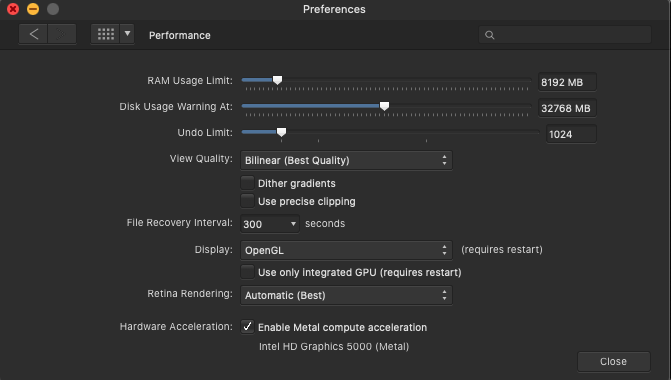Click the Preferences window title

334,9
